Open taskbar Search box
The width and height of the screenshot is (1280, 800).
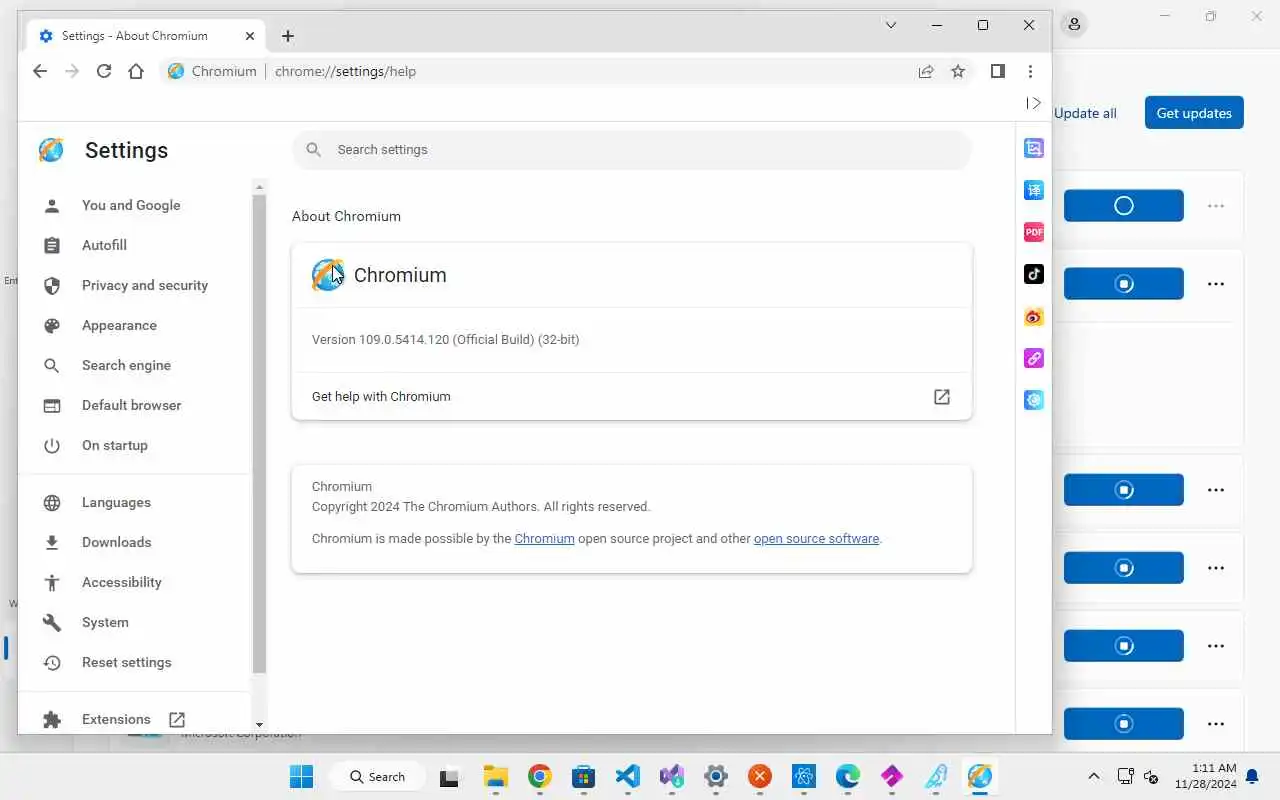tap(378, 776)
